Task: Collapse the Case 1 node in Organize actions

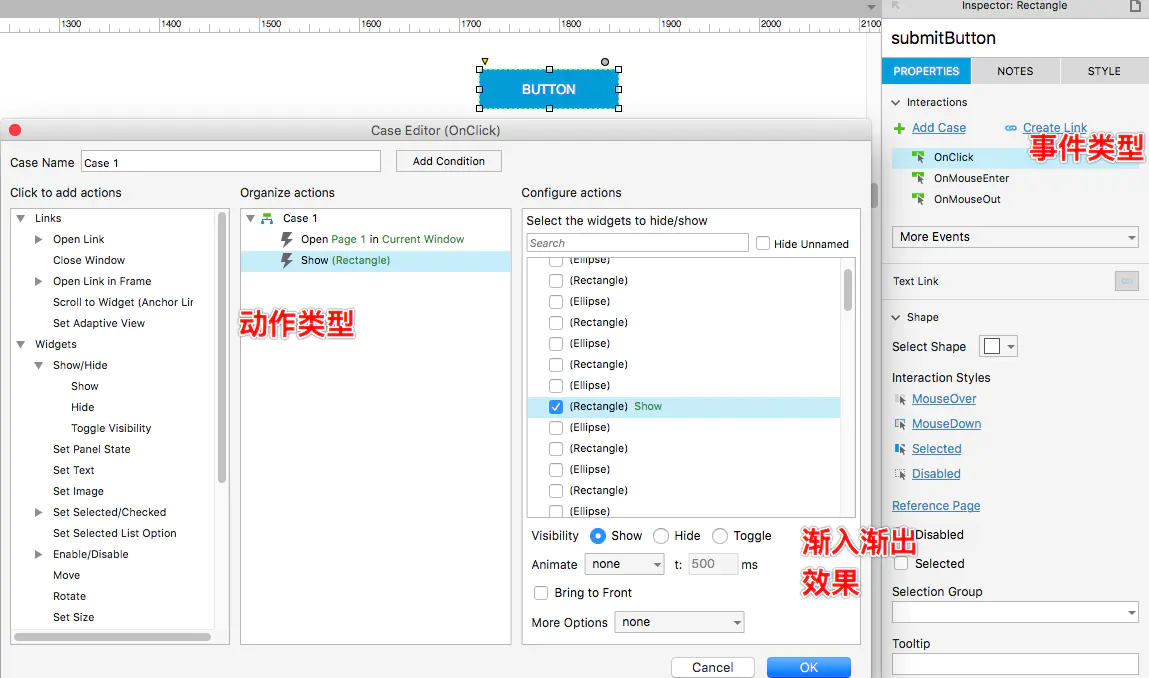Action: (251, 218)
